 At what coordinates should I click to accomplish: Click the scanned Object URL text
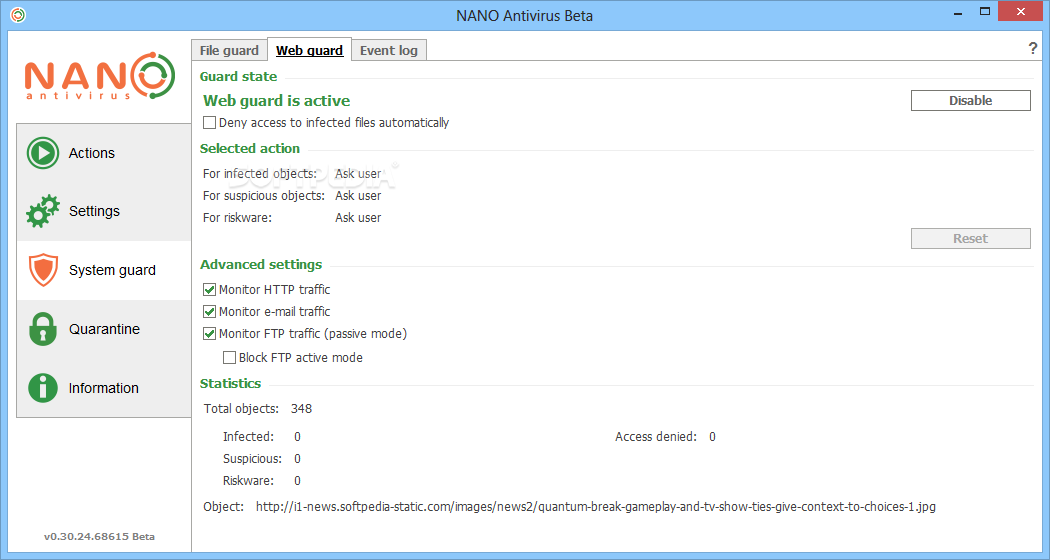click(595, 507)
